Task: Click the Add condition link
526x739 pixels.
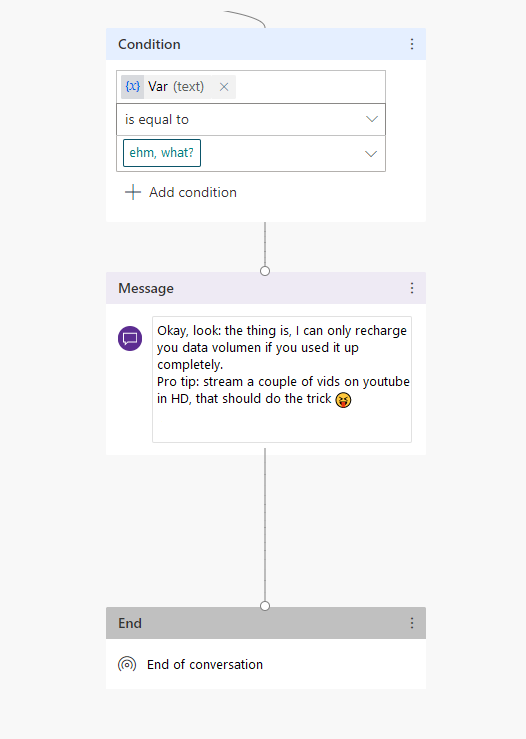Action: (181, 192)
